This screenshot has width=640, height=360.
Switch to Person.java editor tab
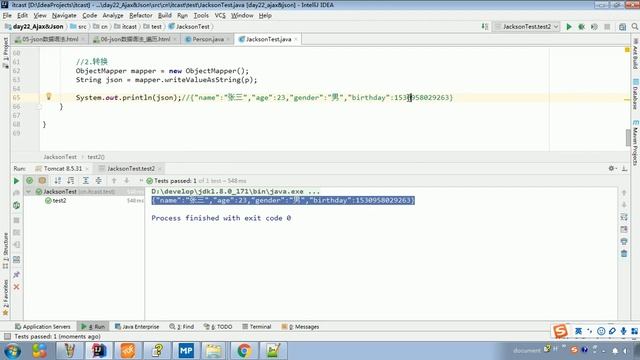[x=207, y=39]
